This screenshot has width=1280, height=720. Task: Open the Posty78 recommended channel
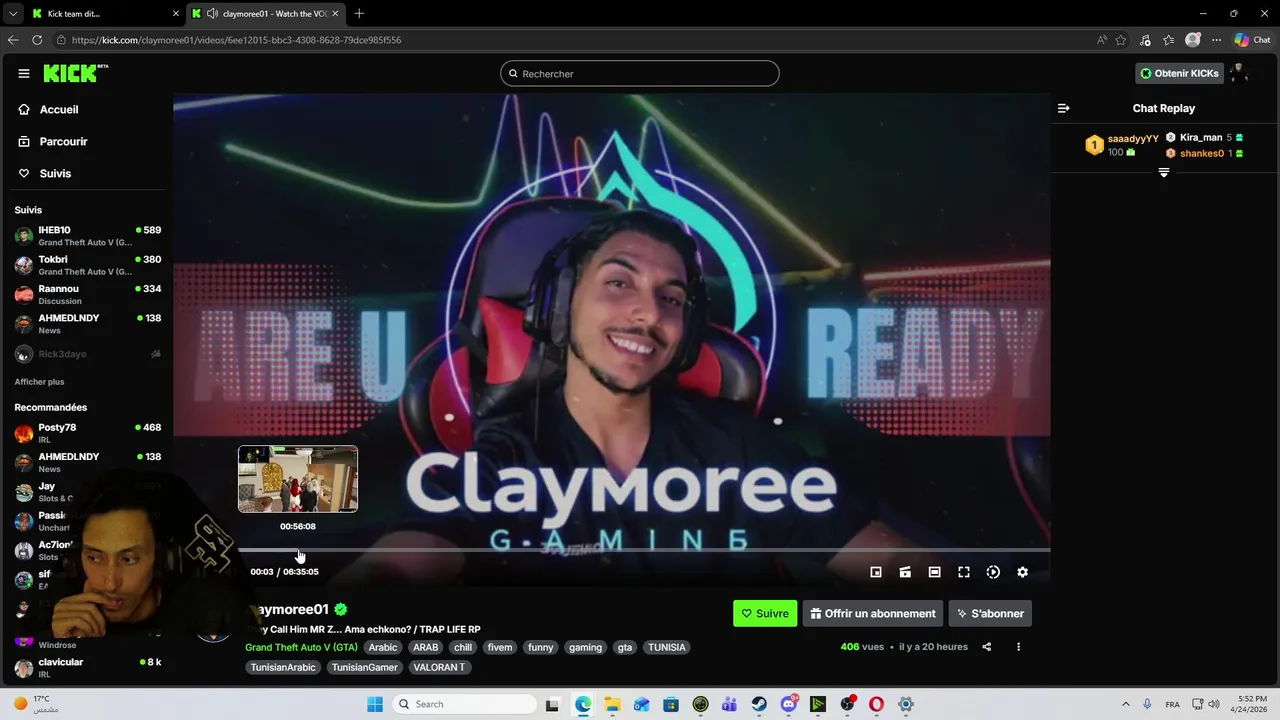(x=87, y=433)
